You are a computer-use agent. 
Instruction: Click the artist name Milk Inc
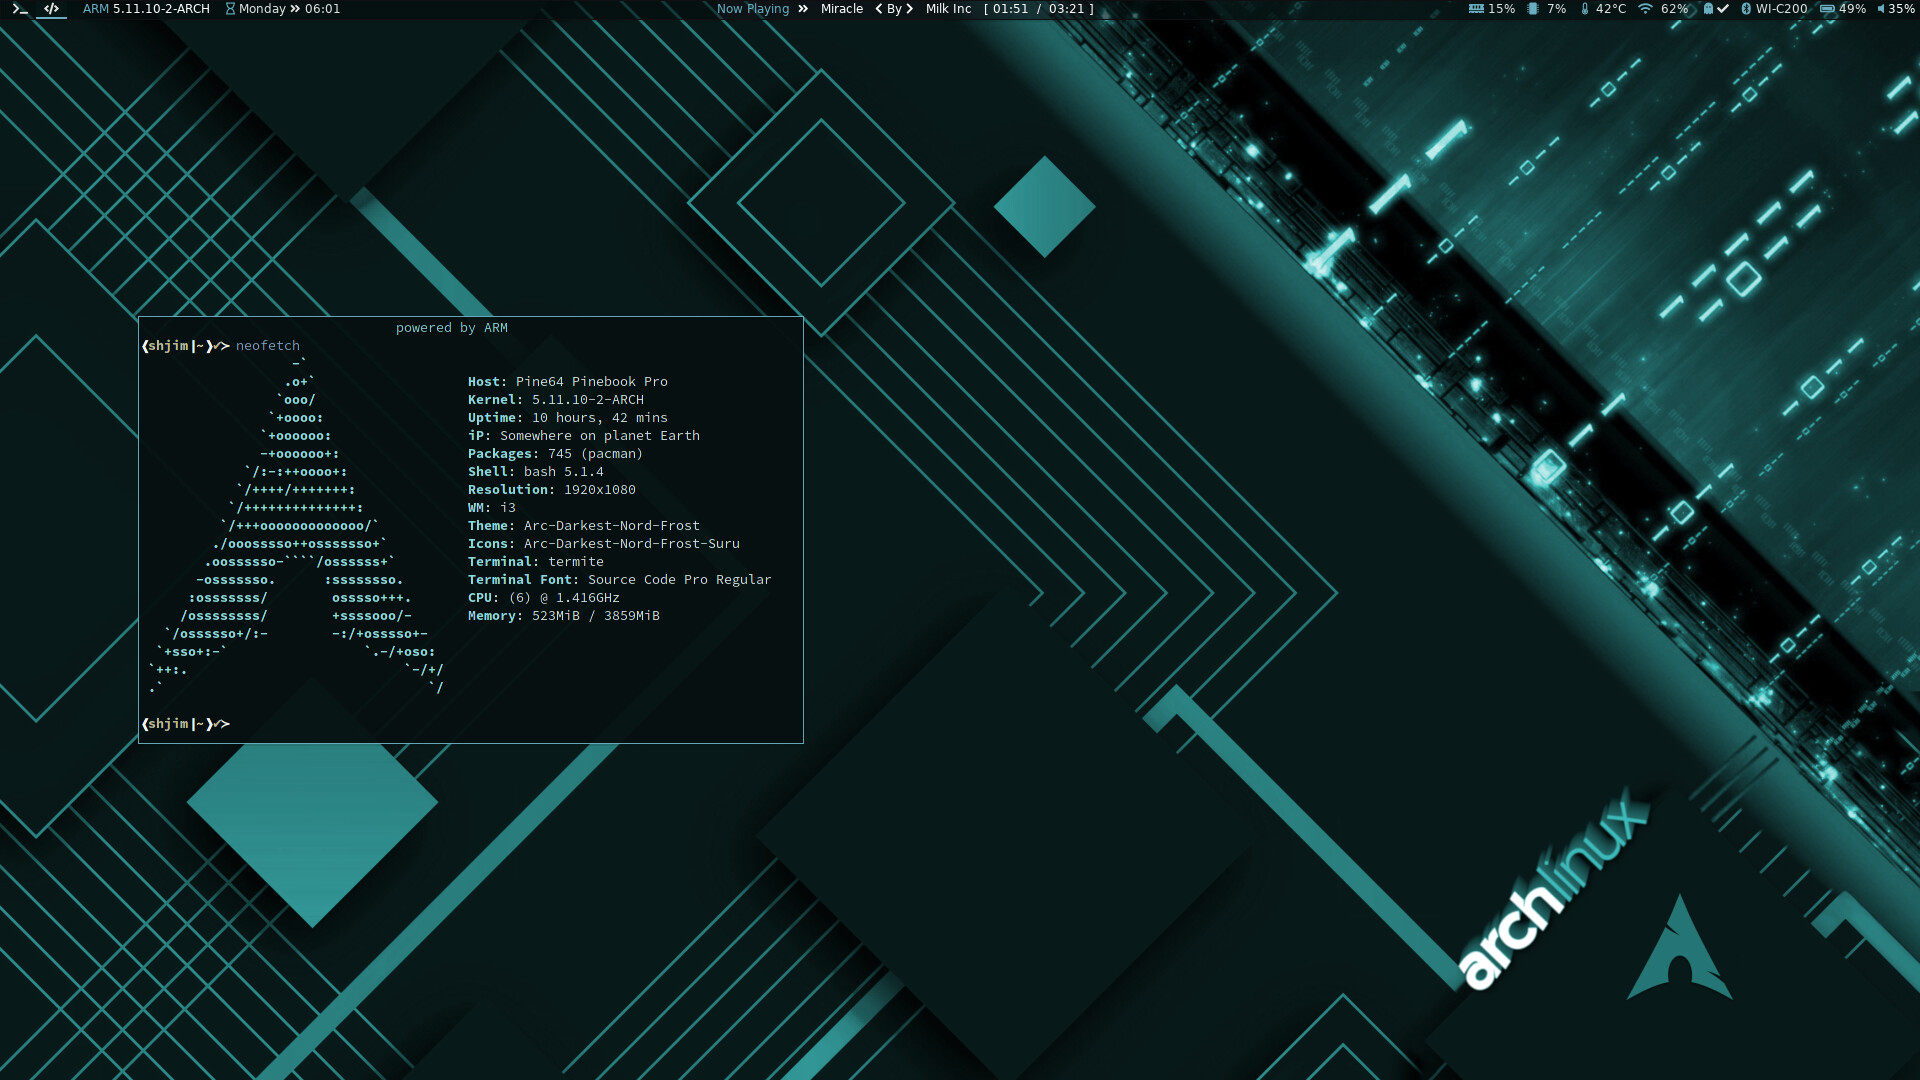pos(948,9)
